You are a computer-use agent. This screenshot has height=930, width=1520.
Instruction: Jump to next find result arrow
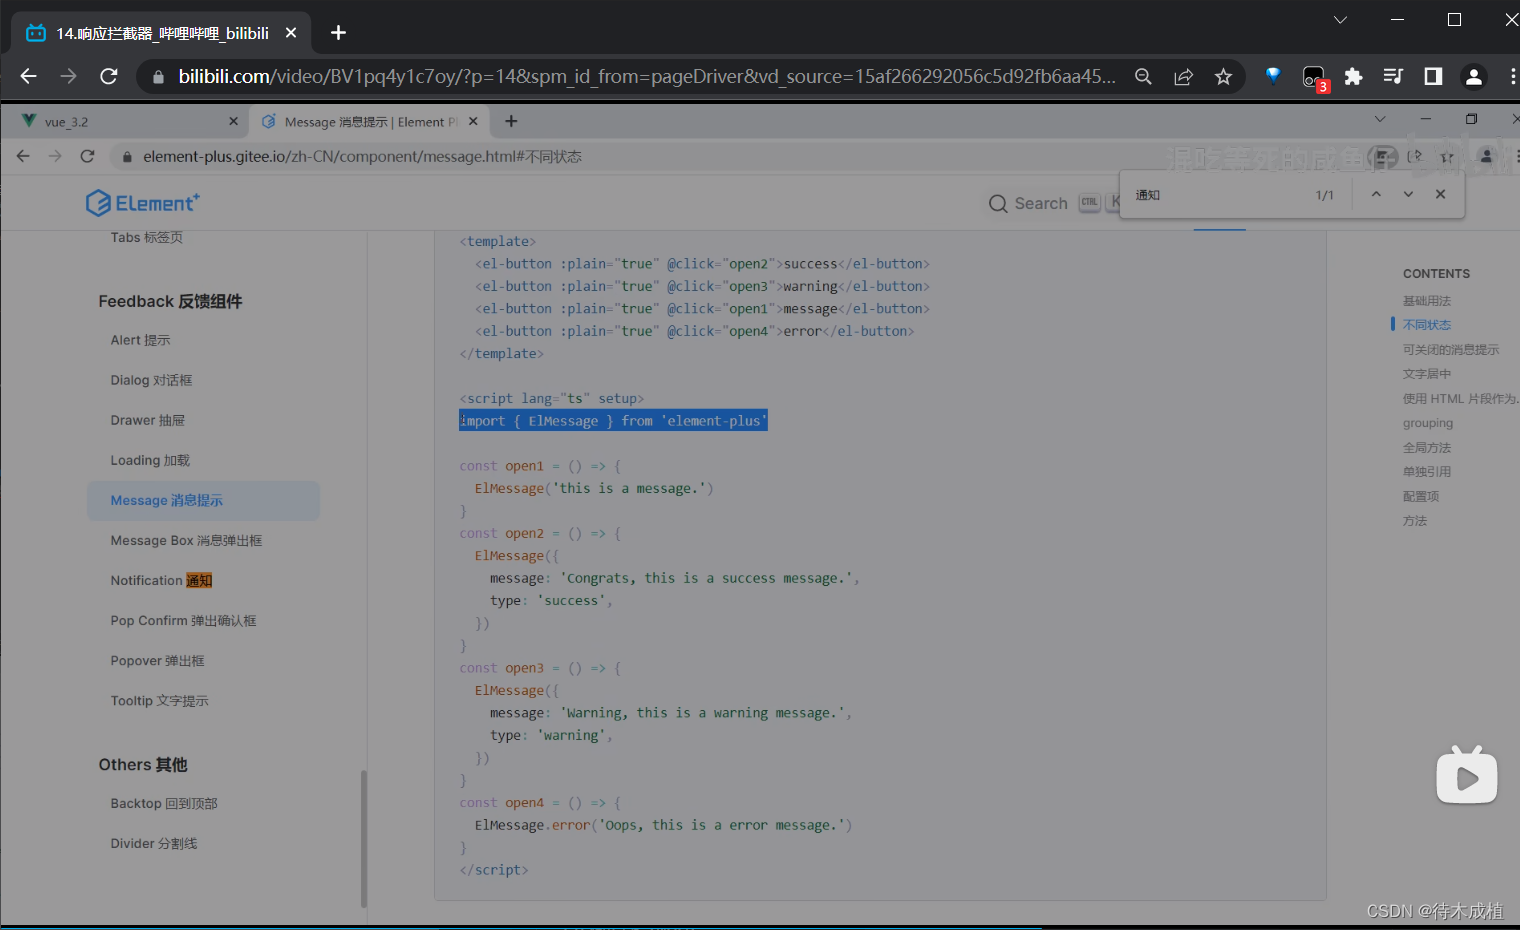[x=1408, y=194]
